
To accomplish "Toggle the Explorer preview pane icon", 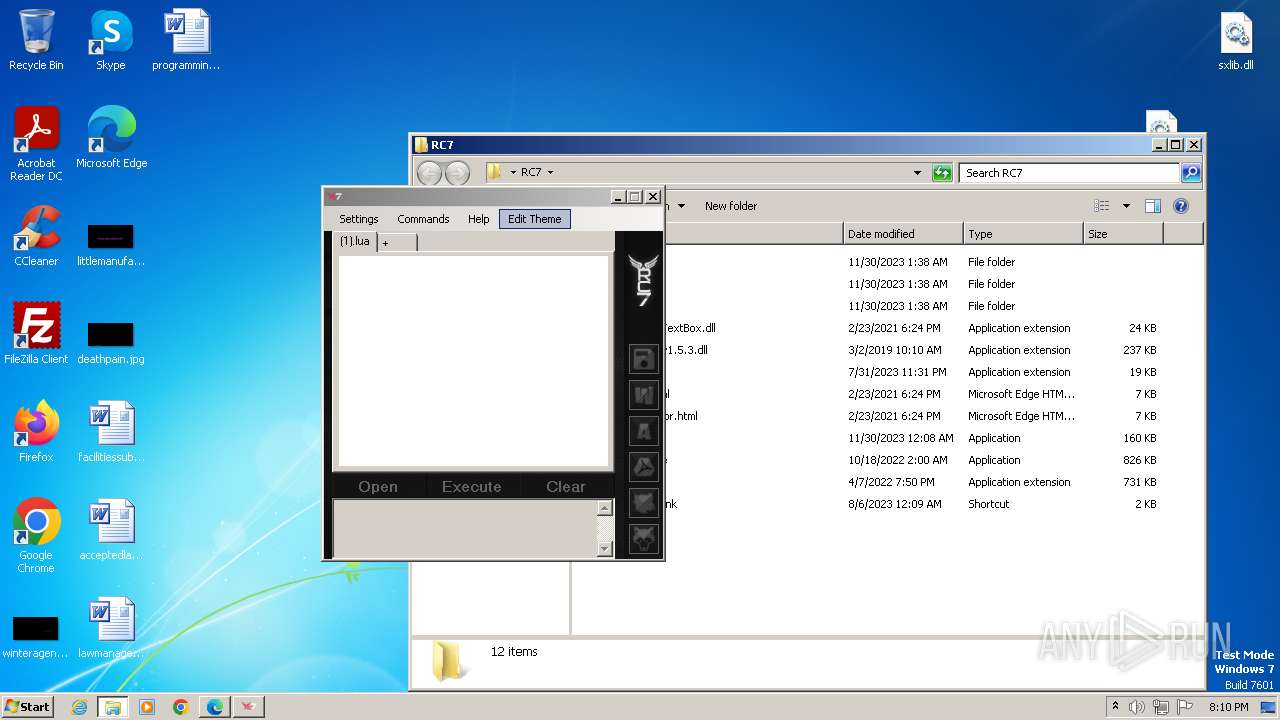I will [x=1152, y=206].
